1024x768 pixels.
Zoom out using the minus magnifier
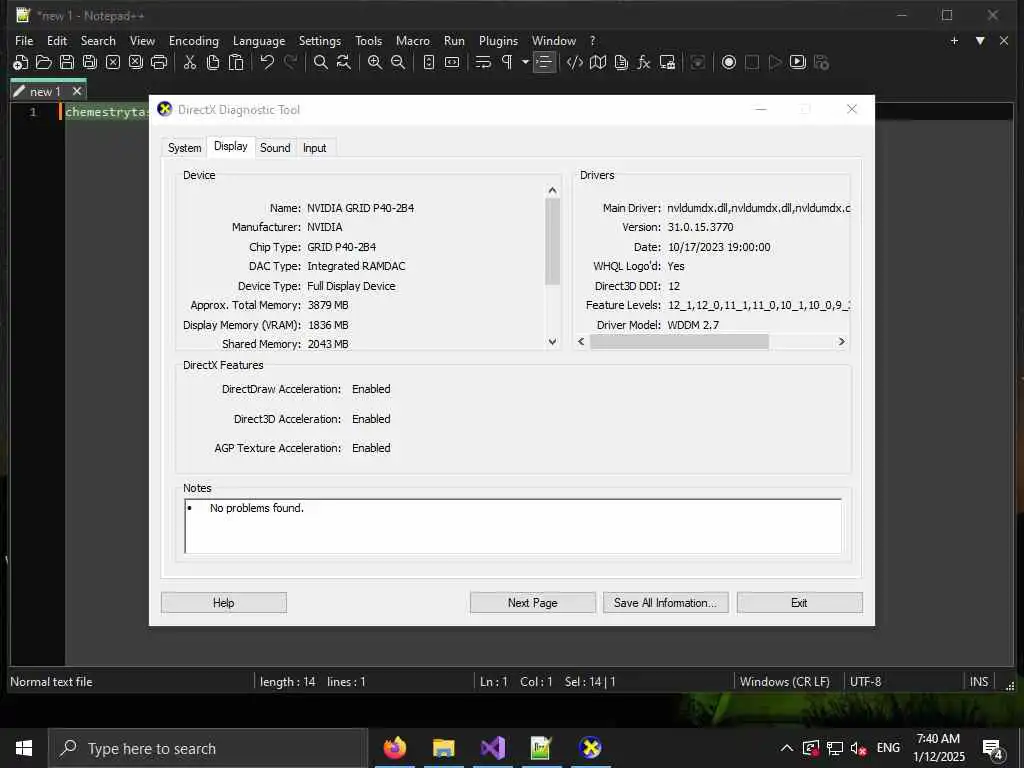[x=398, y=63]
